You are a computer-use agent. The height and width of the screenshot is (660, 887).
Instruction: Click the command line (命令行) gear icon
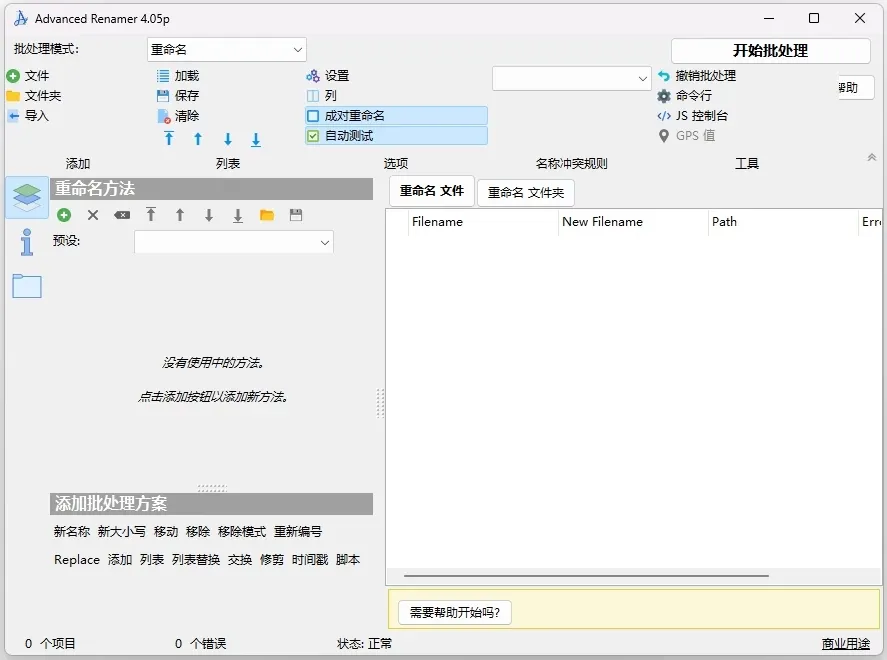click(663, 96)
